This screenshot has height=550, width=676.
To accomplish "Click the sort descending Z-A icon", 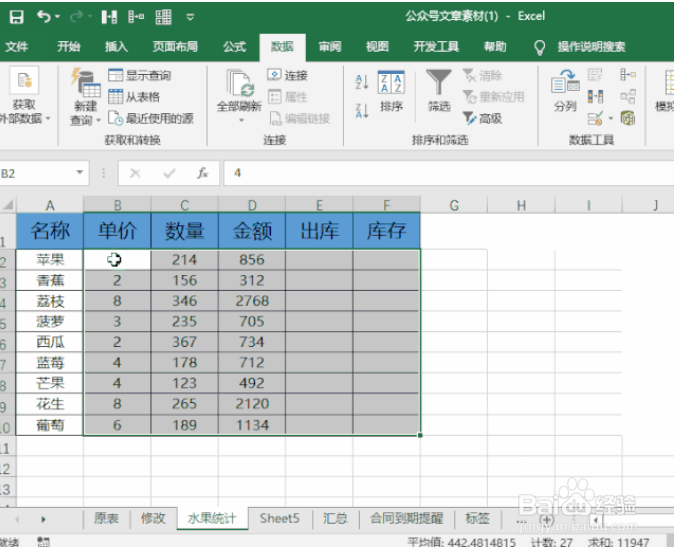I will pos(362,111).
